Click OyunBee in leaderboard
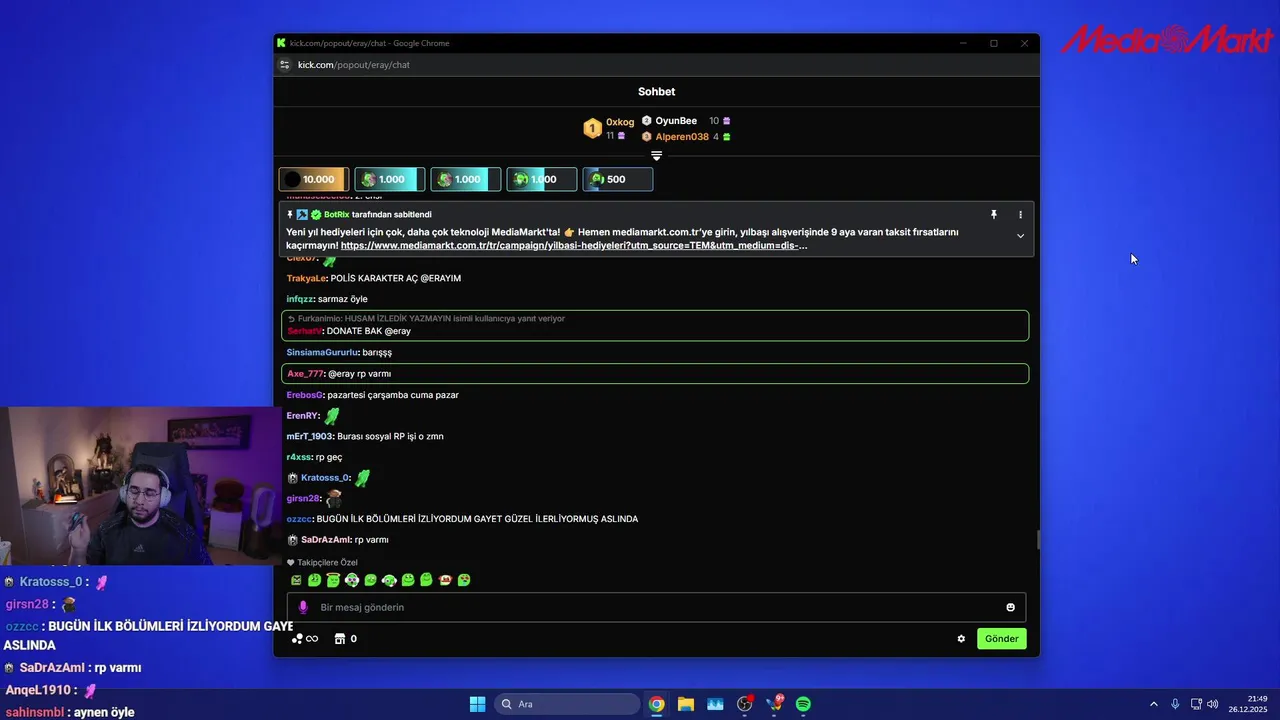 click(x=676, y=121)
